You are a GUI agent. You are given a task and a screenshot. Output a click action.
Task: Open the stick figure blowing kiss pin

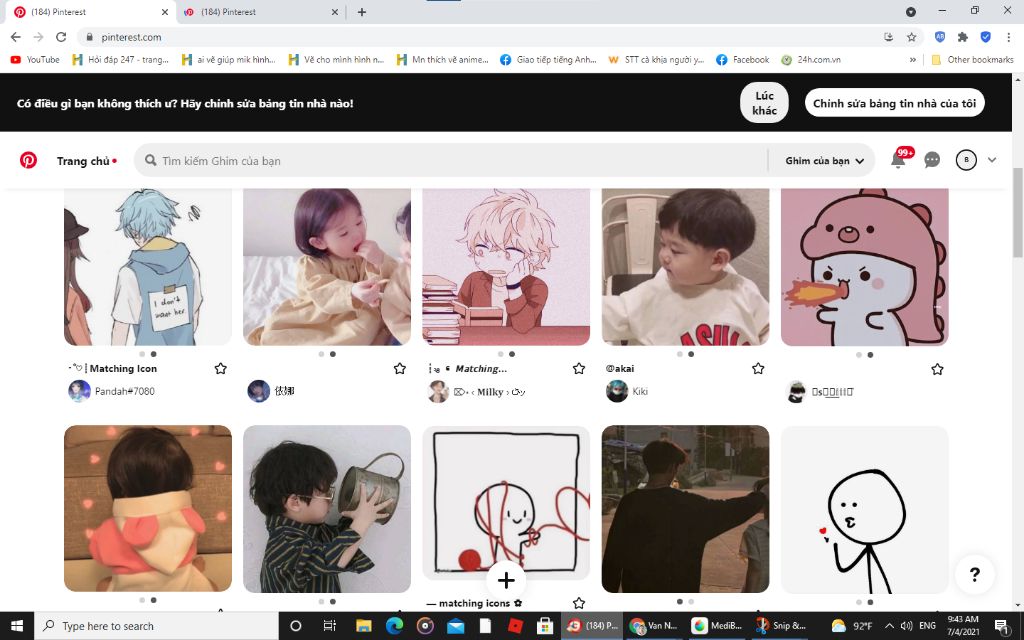click(x=865, y=509)
